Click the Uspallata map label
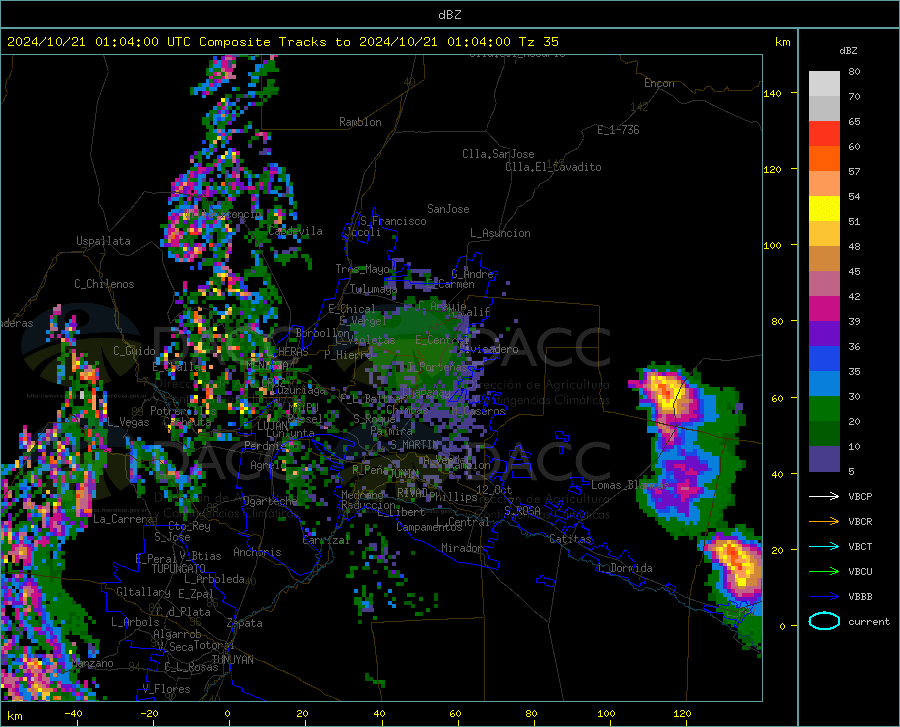This screenshot has height=727, width=900. pyautogui.click(x=103, y=241)
